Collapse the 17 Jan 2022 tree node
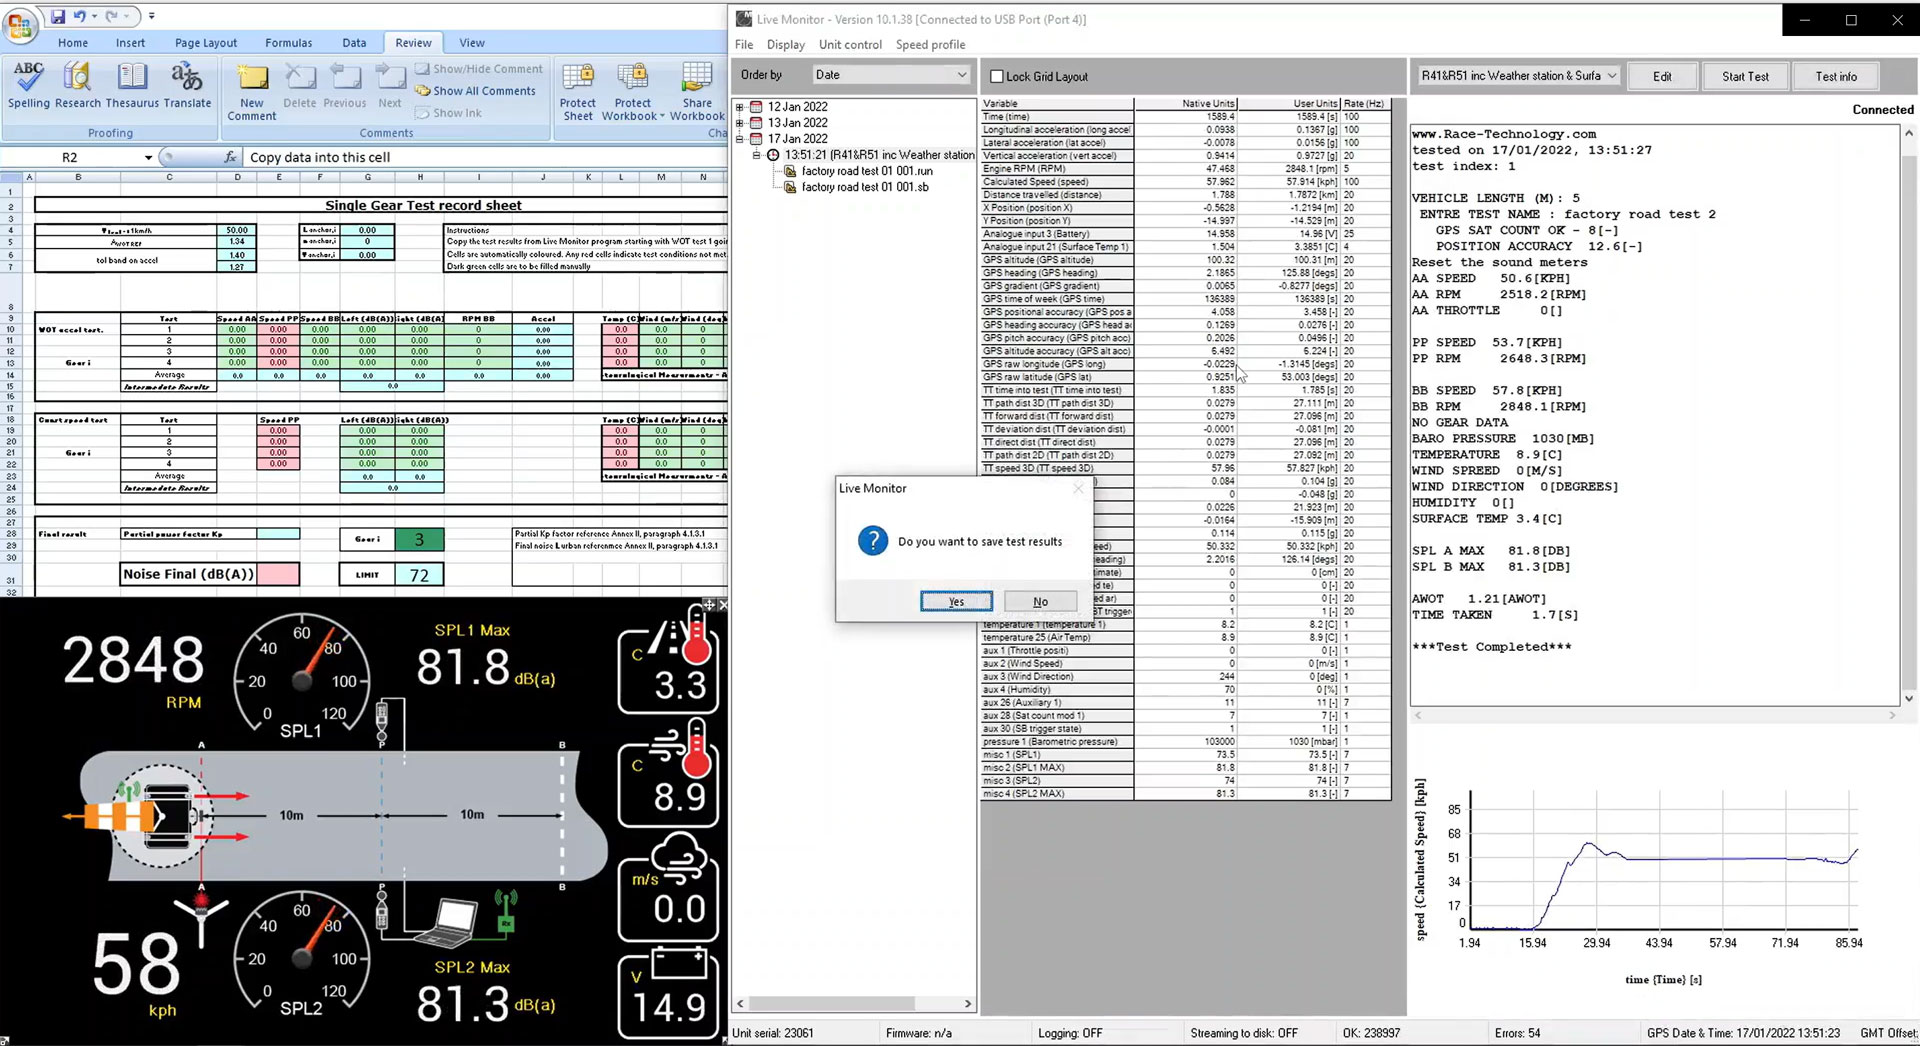The image size is (1920, 1046). 740,139
